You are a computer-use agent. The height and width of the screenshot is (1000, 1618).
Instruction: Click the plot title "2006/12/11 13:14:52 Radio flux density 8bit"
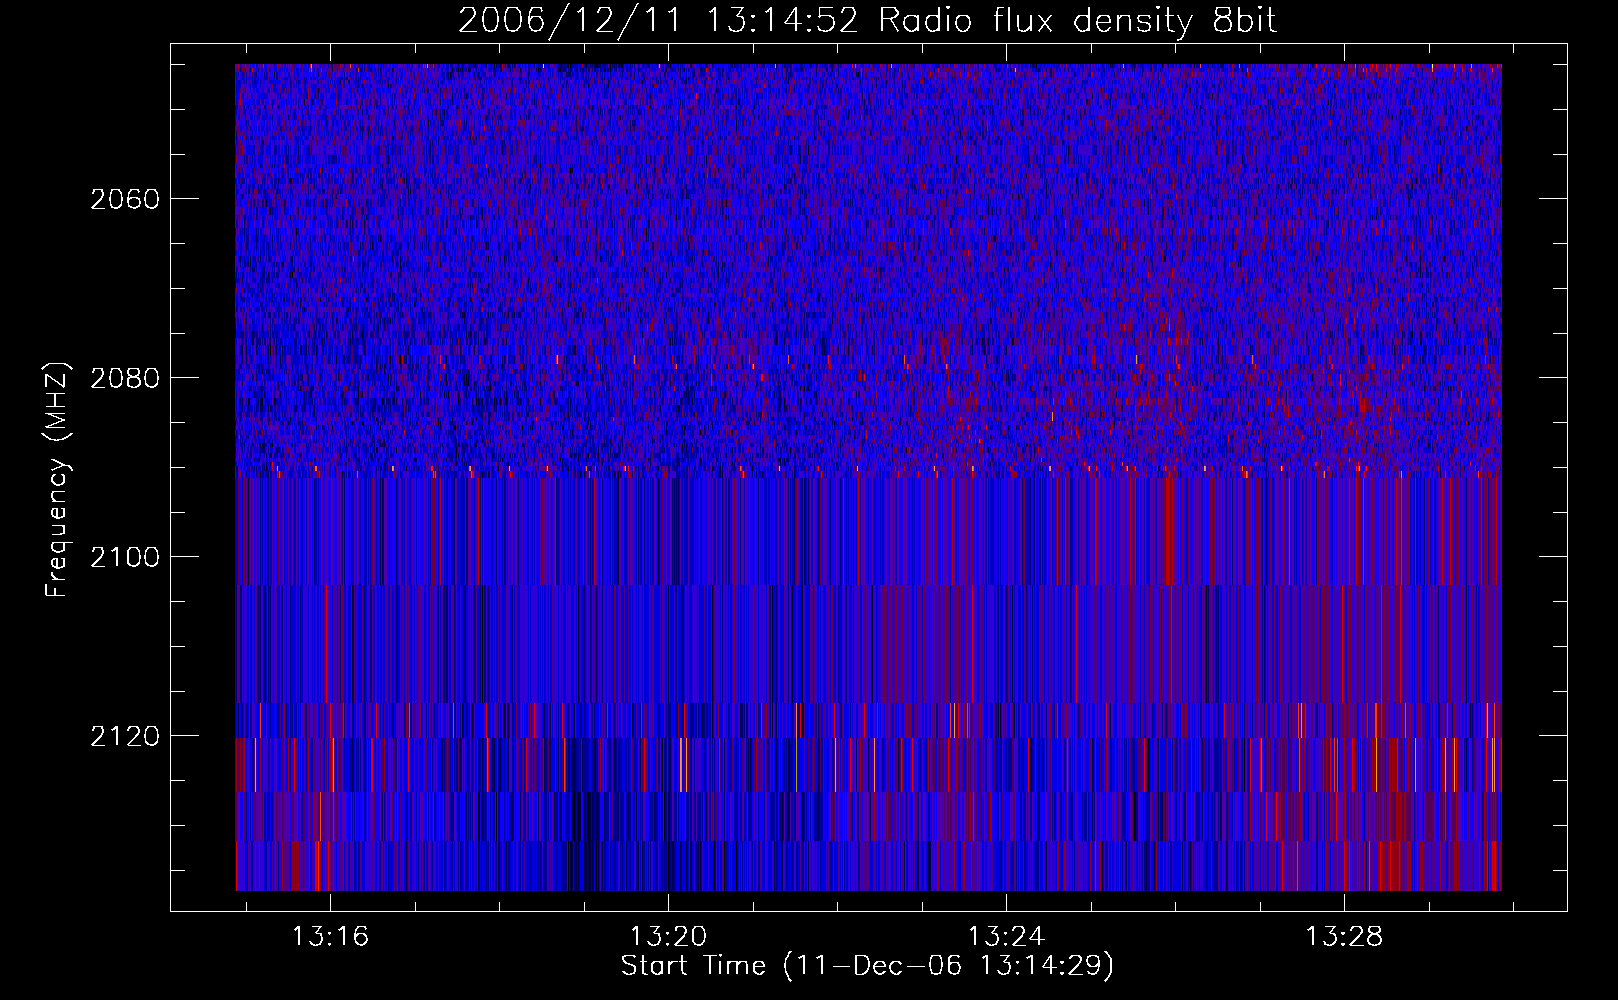tap(867, 21)
